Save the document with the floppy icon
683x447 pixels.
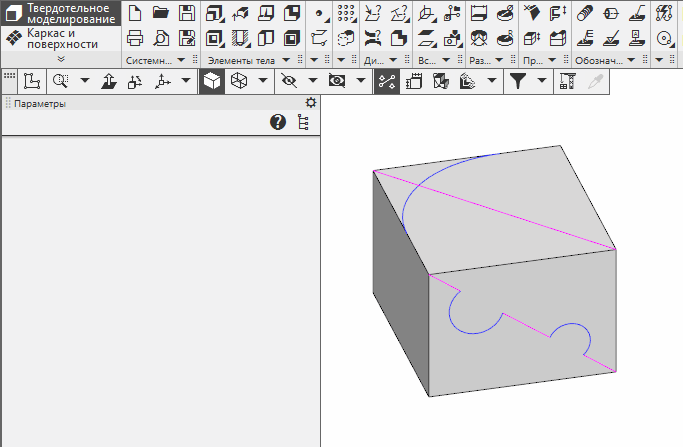(x=187, y=14)
